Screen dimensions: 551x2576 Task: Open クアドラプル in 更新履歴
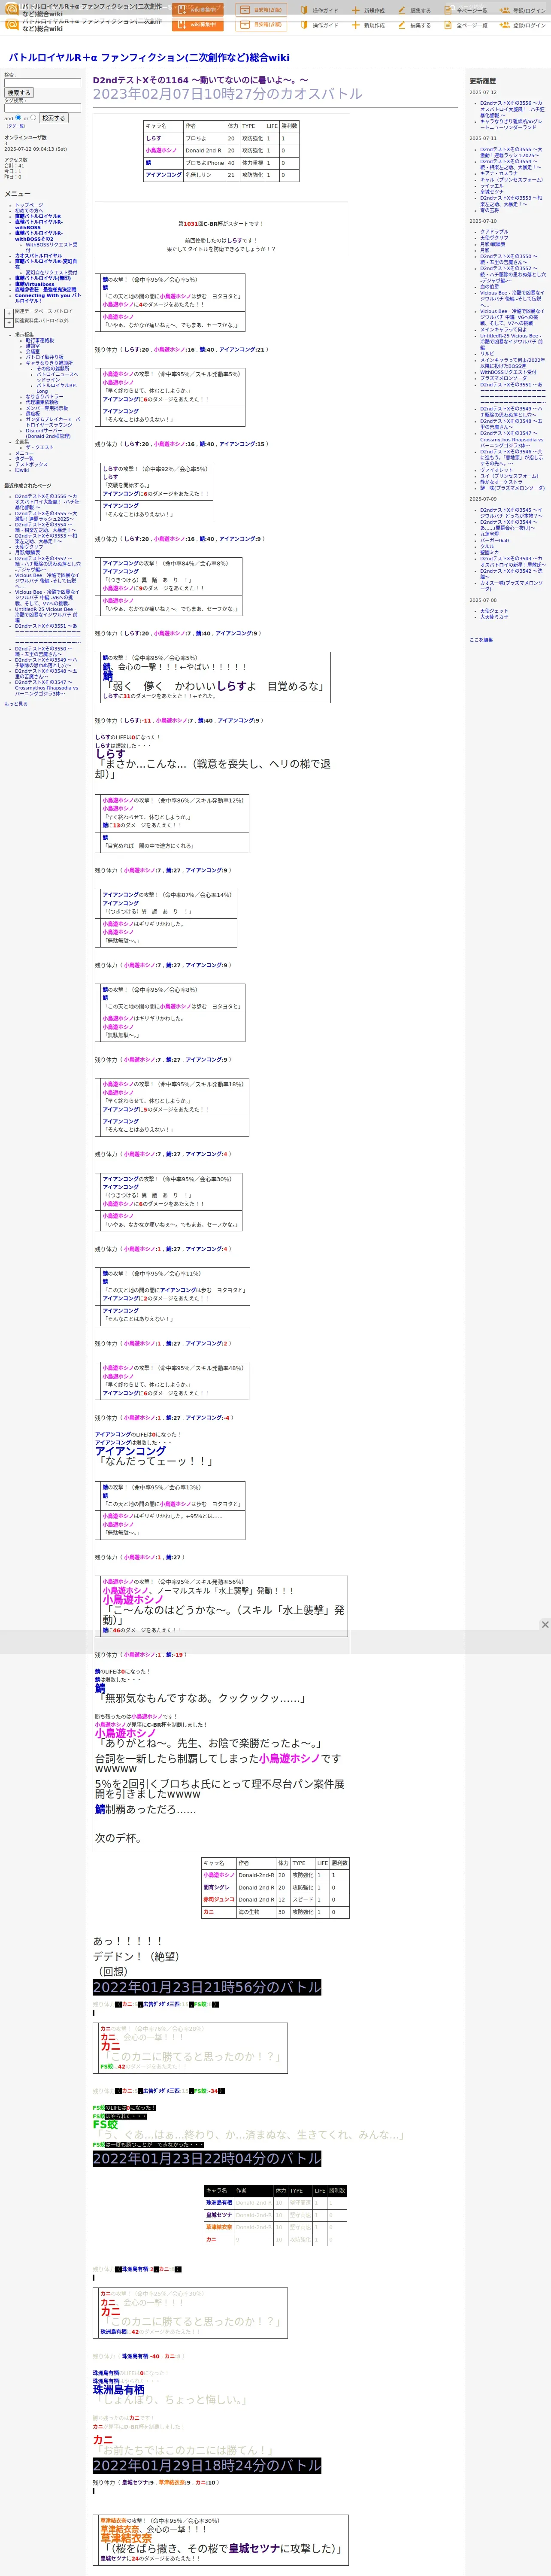tap(494, 232)
